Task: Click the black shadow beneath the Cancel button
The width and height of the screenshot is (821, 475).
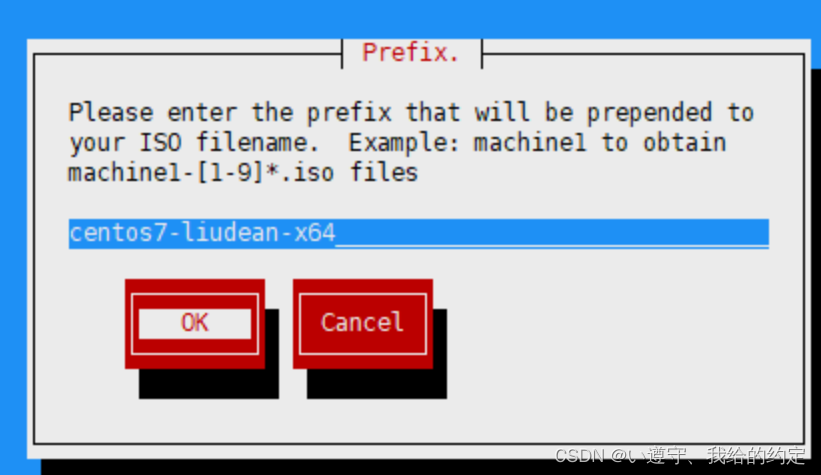Action: coord(377,384)
